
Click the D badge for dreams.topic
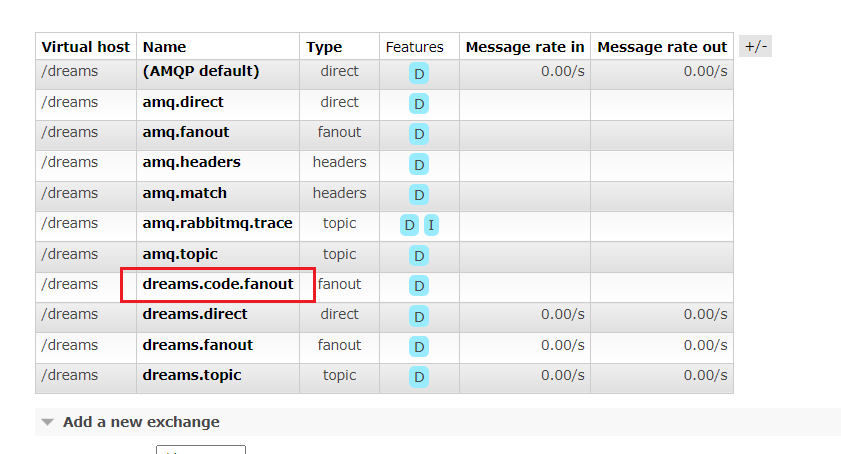(x=419, y=377)
